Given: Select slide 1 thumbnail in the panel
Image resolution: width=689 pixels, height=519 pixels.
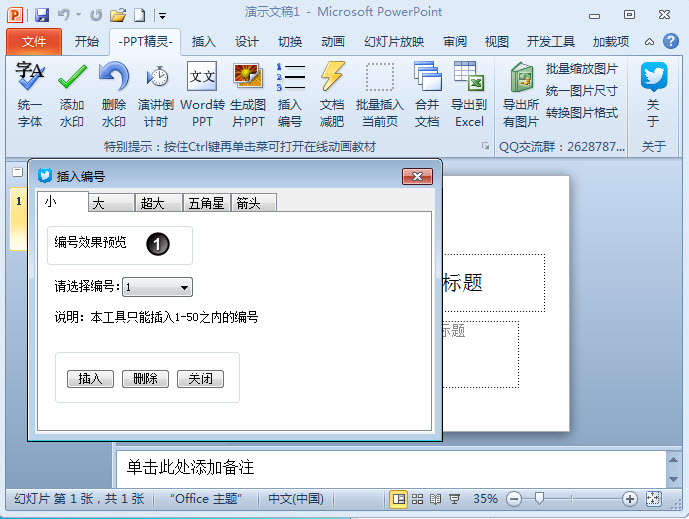Looking at the screenshot, I should point(19,219).
